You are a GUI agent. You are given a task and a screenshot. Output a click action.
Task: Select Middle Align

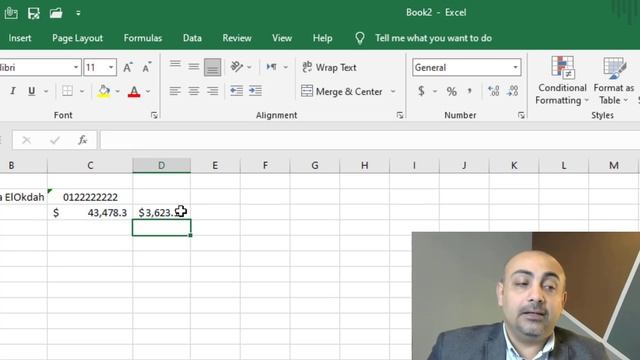[194, 67]
